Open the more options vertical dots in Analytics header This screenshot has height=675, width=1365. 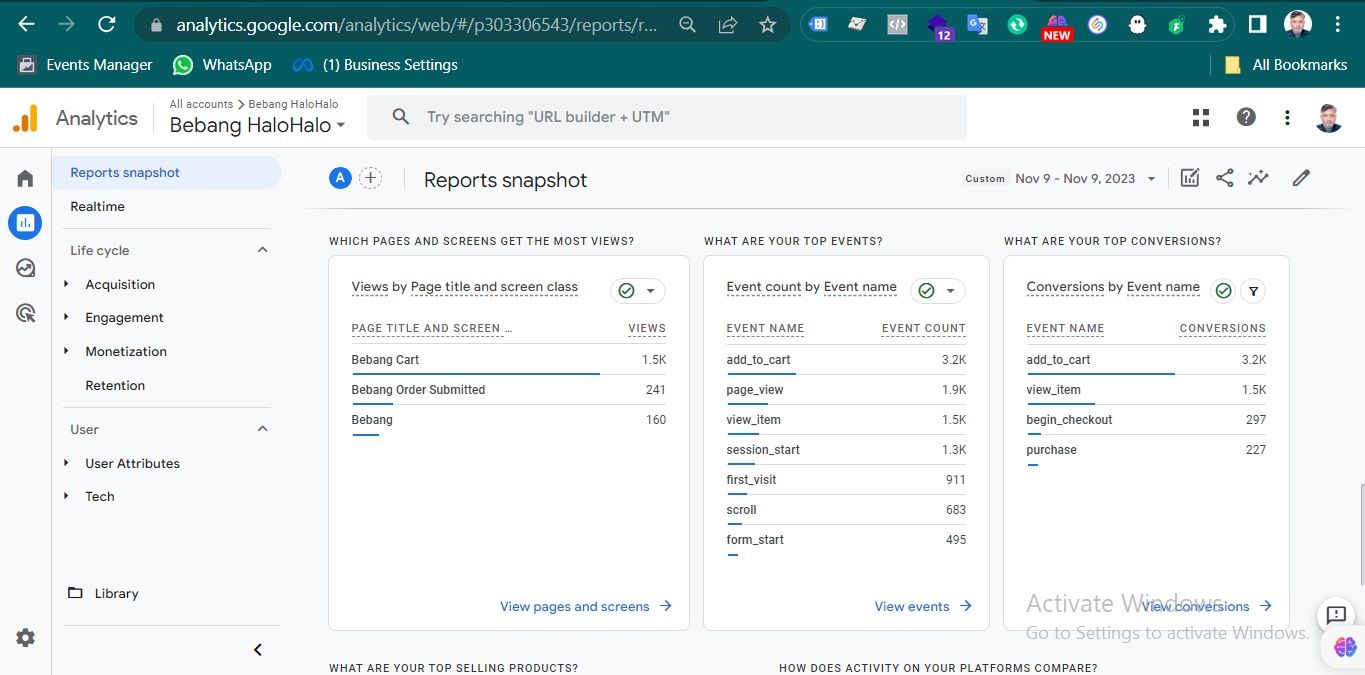pos(1287,117)
